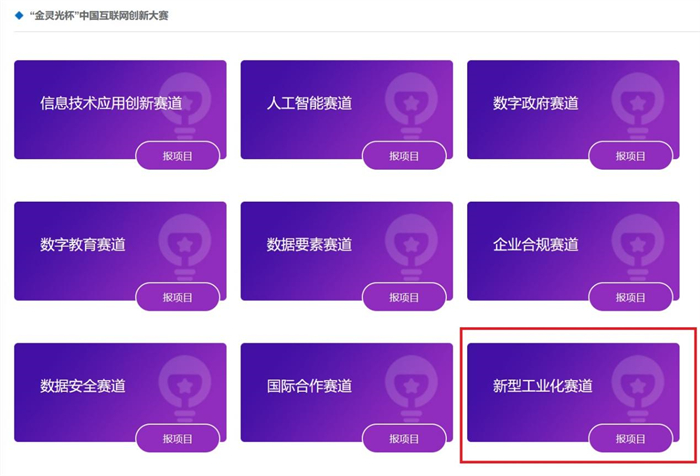Click the lightbulb icon on 国际合作赛道 card

(411, 389)
